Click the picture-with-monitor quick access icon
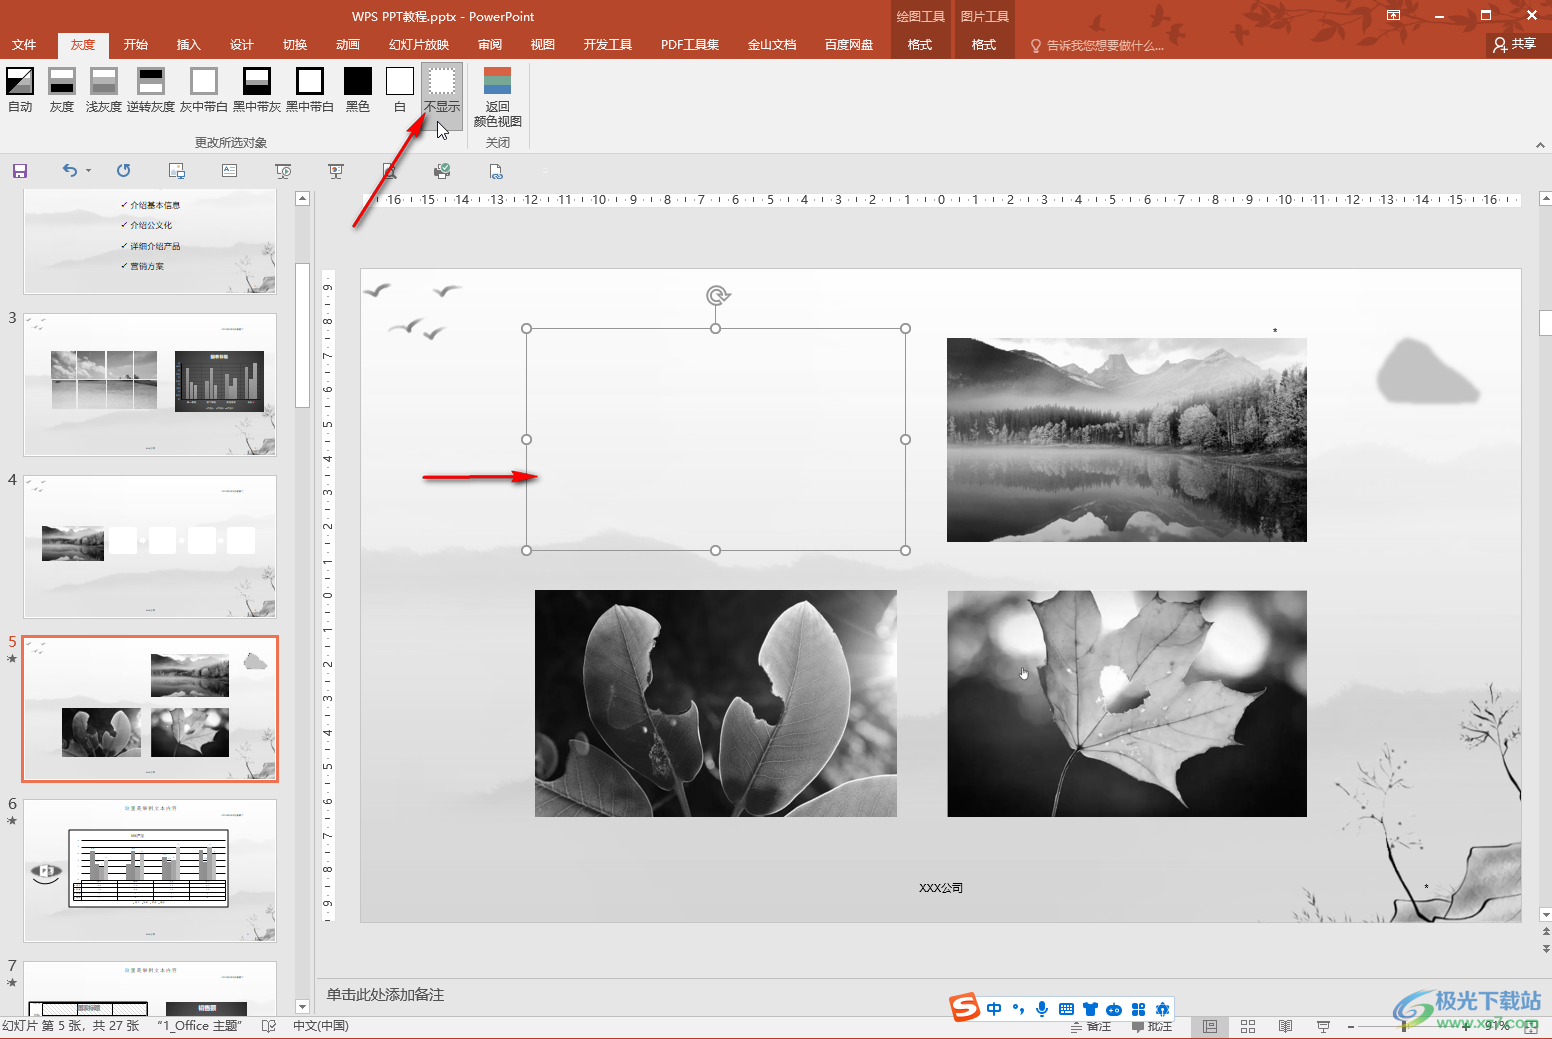 pos(177,171)
